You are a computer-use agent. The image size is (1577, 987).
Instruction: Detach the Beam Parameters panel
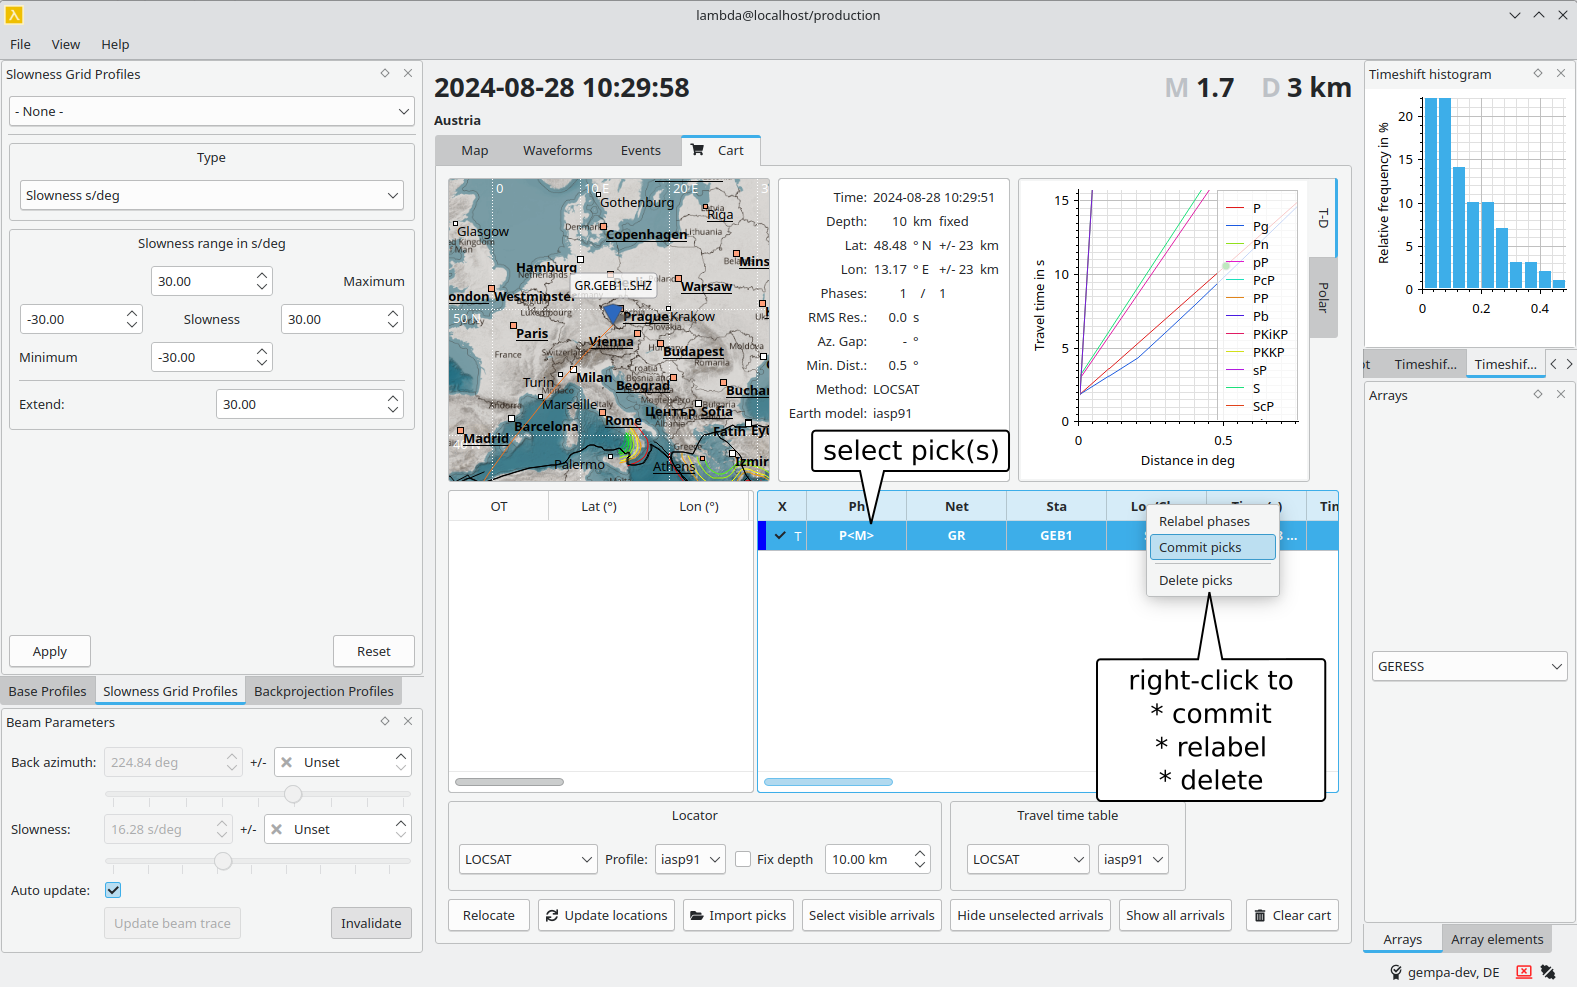click(x=385, y=721)
